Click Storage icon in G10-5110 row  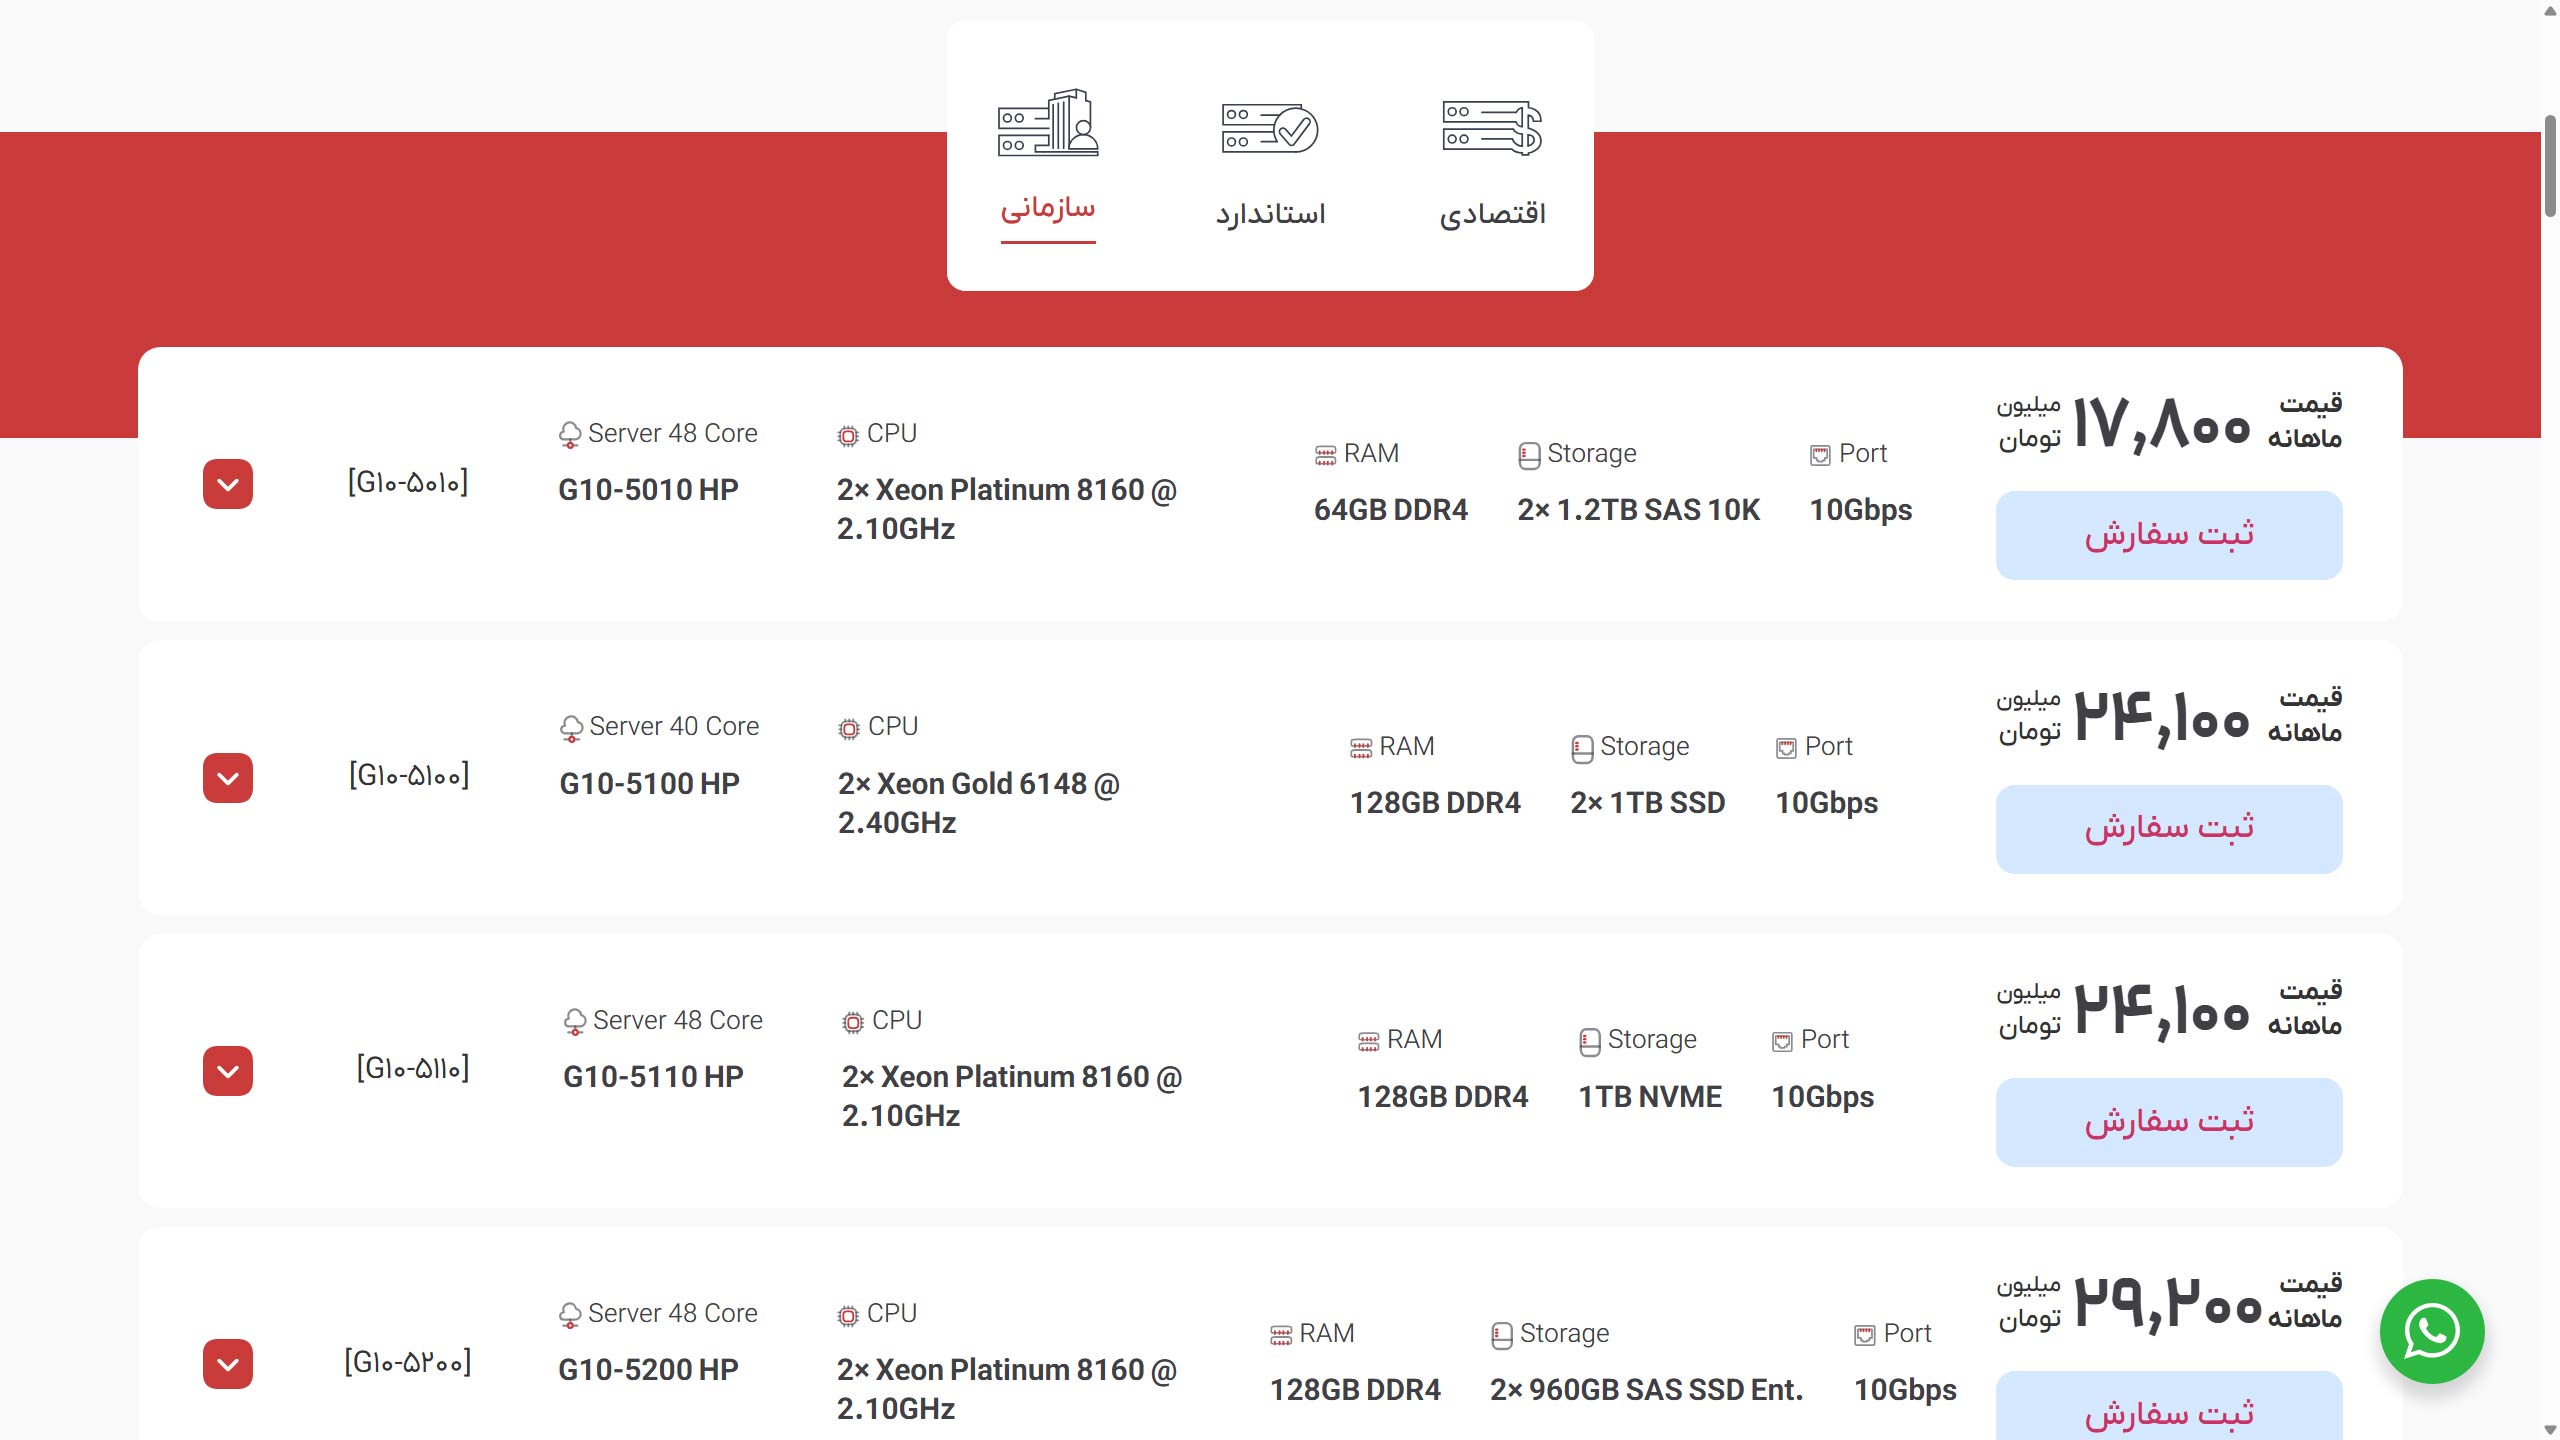1590,1042
